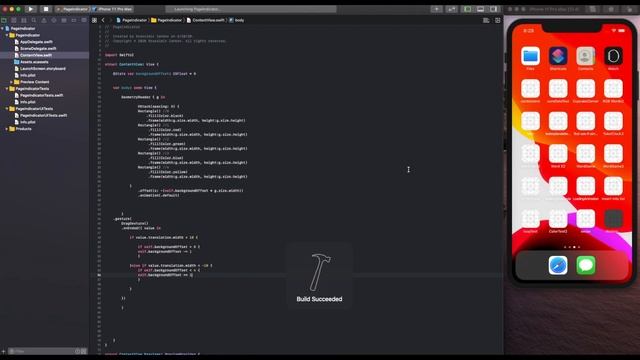The image size is (640, 360).
Task: Open the Issue navigator warning tab
Action: coord(44,20)
